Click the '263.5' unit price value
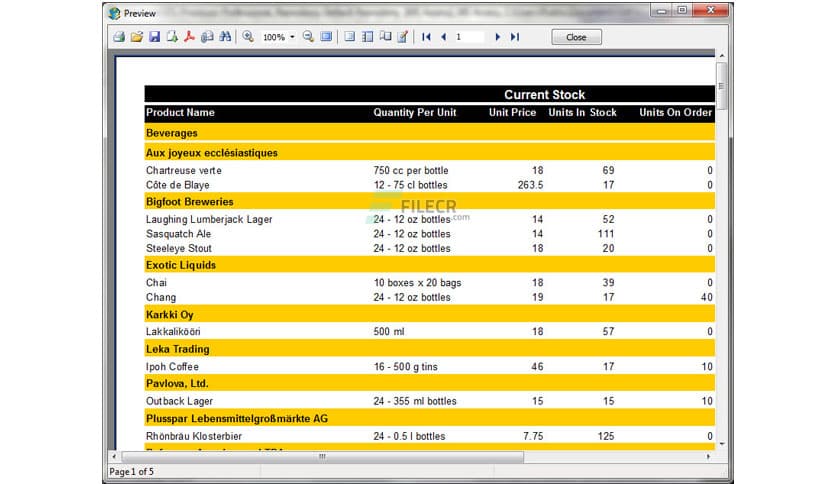 coord(530,185)
